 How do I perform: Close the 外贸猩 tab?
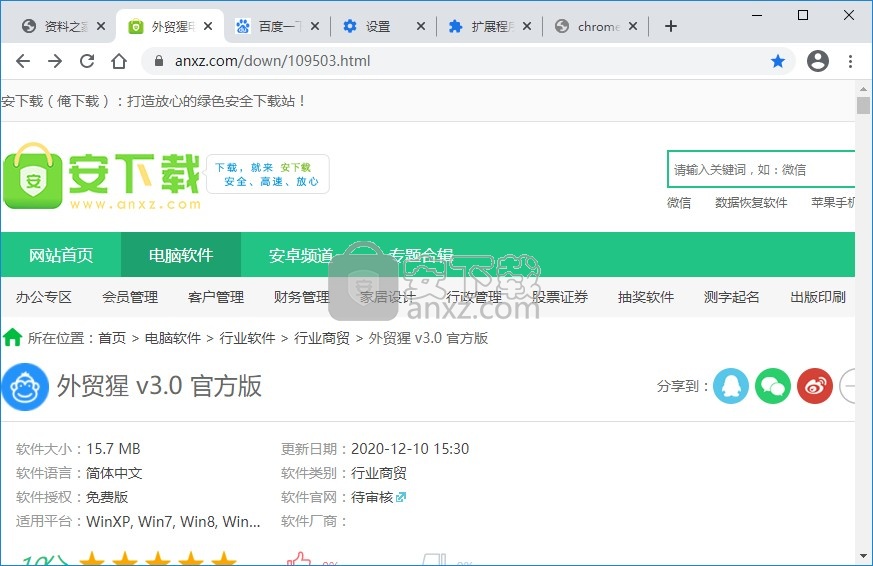click(x=208, y=26)
